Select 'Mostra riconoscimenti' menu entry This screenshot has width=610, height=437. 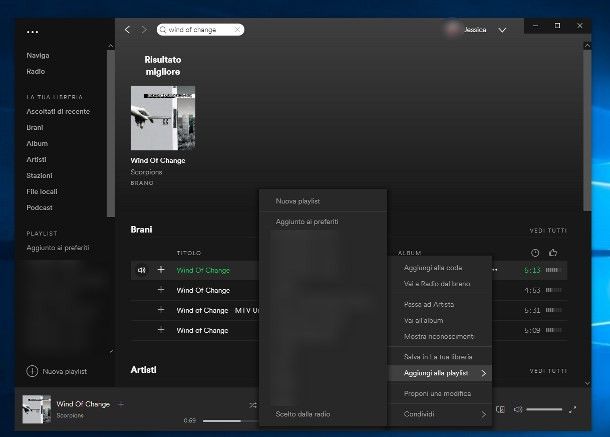(440, 336)
